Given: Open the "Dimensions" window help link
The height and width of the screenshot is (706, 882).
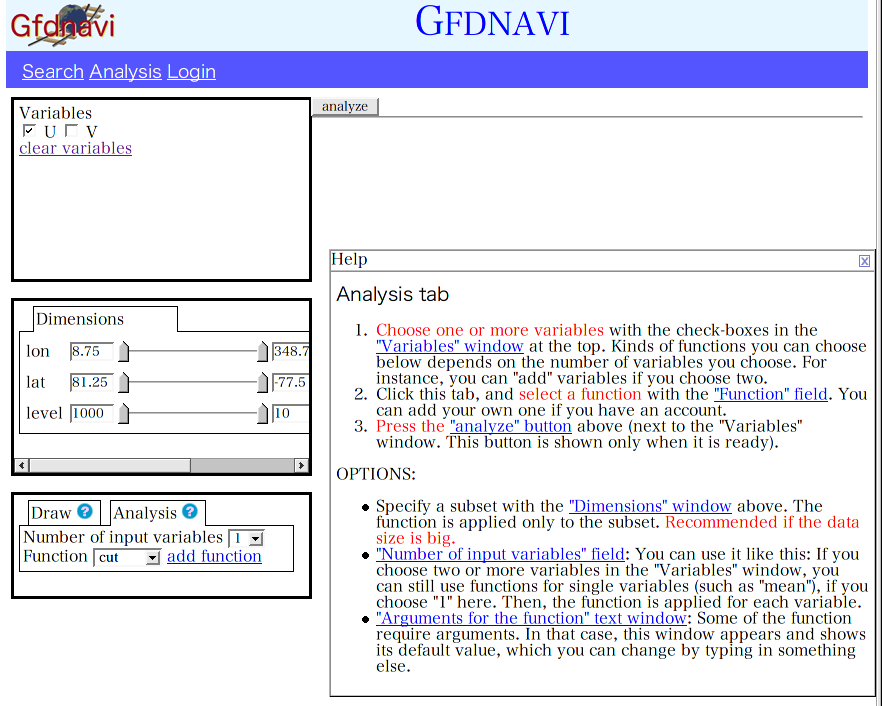Looking at the screenshot, I should [650, 506].
